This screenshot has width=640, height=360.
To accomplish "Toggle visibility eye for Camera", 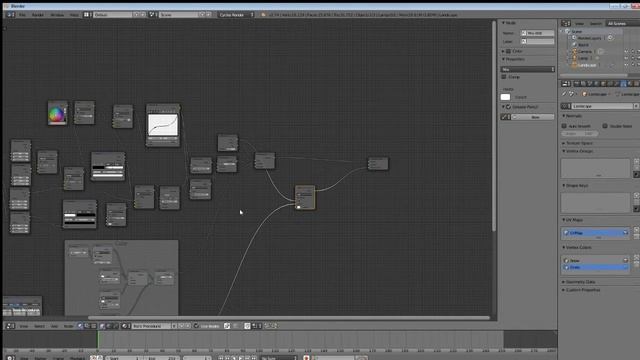I will click(x=626, y=52).
